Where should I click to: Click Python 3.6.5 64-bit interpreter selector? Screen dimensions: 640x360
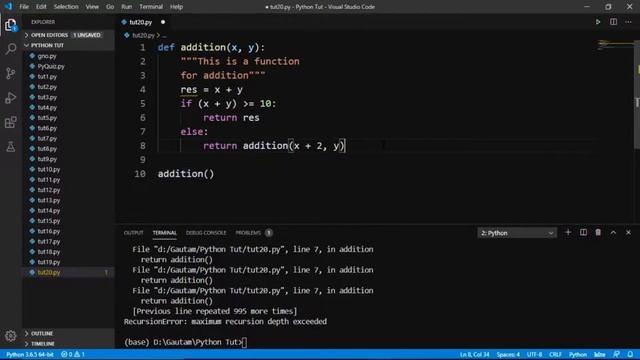click(30, 355)
